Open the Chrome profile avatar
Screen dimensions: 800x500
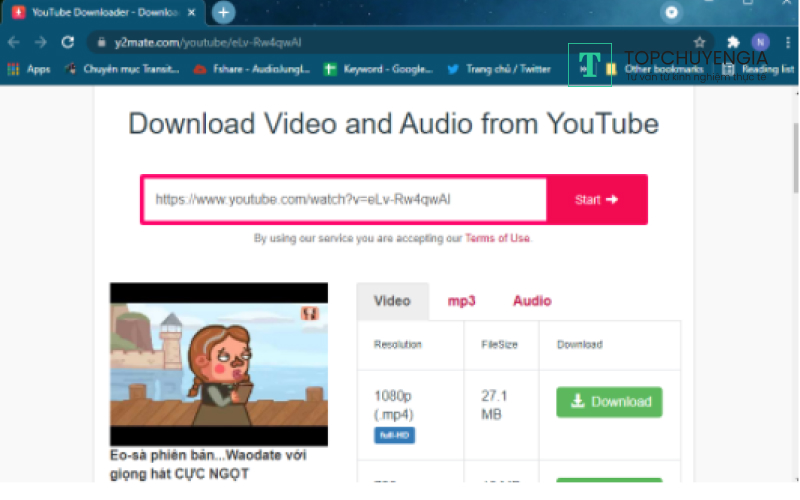click(760, 42)
